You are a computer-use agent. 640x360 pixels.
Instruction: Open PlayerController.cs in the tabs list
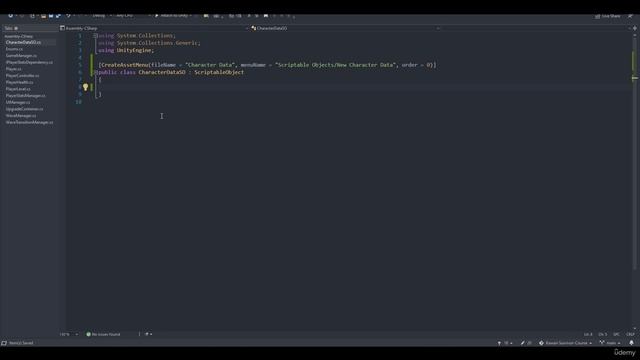(x=22, y=76)
